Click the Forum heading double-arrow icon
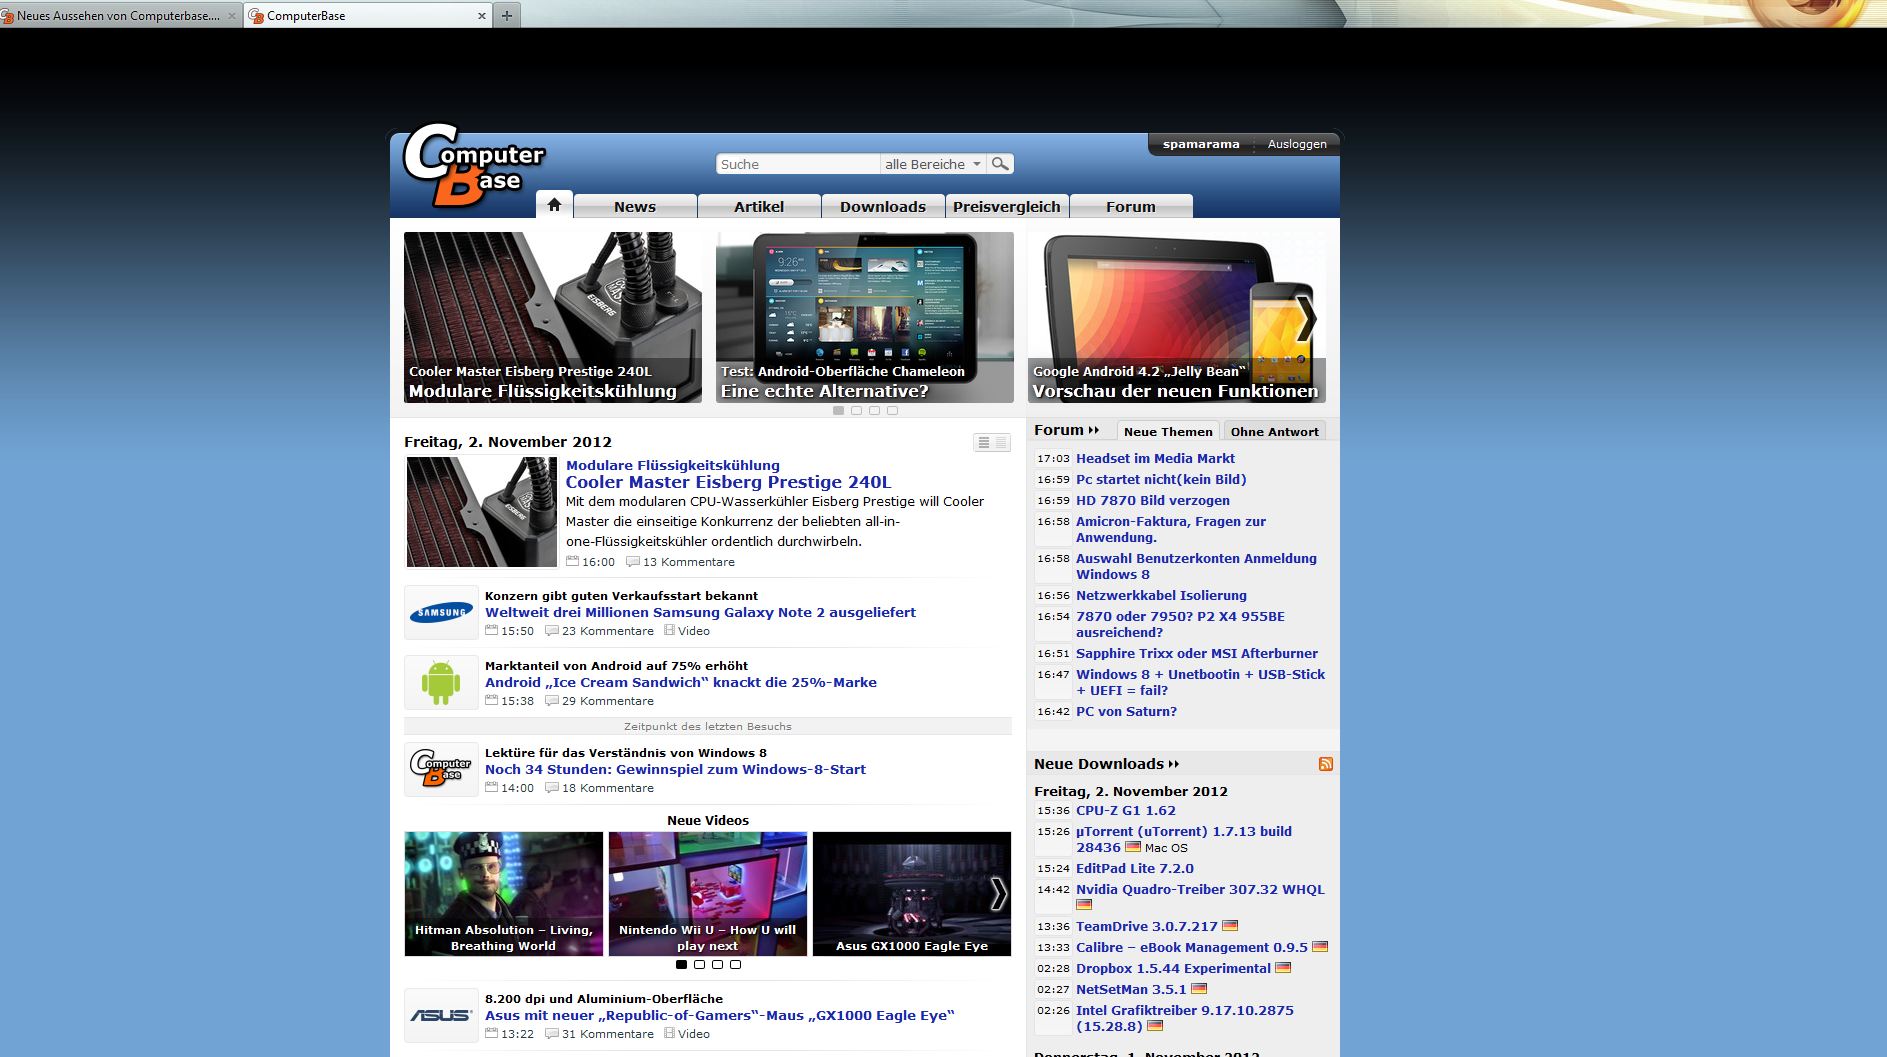This screenshot has height=1057, width=1887. tap(1093, 430)
